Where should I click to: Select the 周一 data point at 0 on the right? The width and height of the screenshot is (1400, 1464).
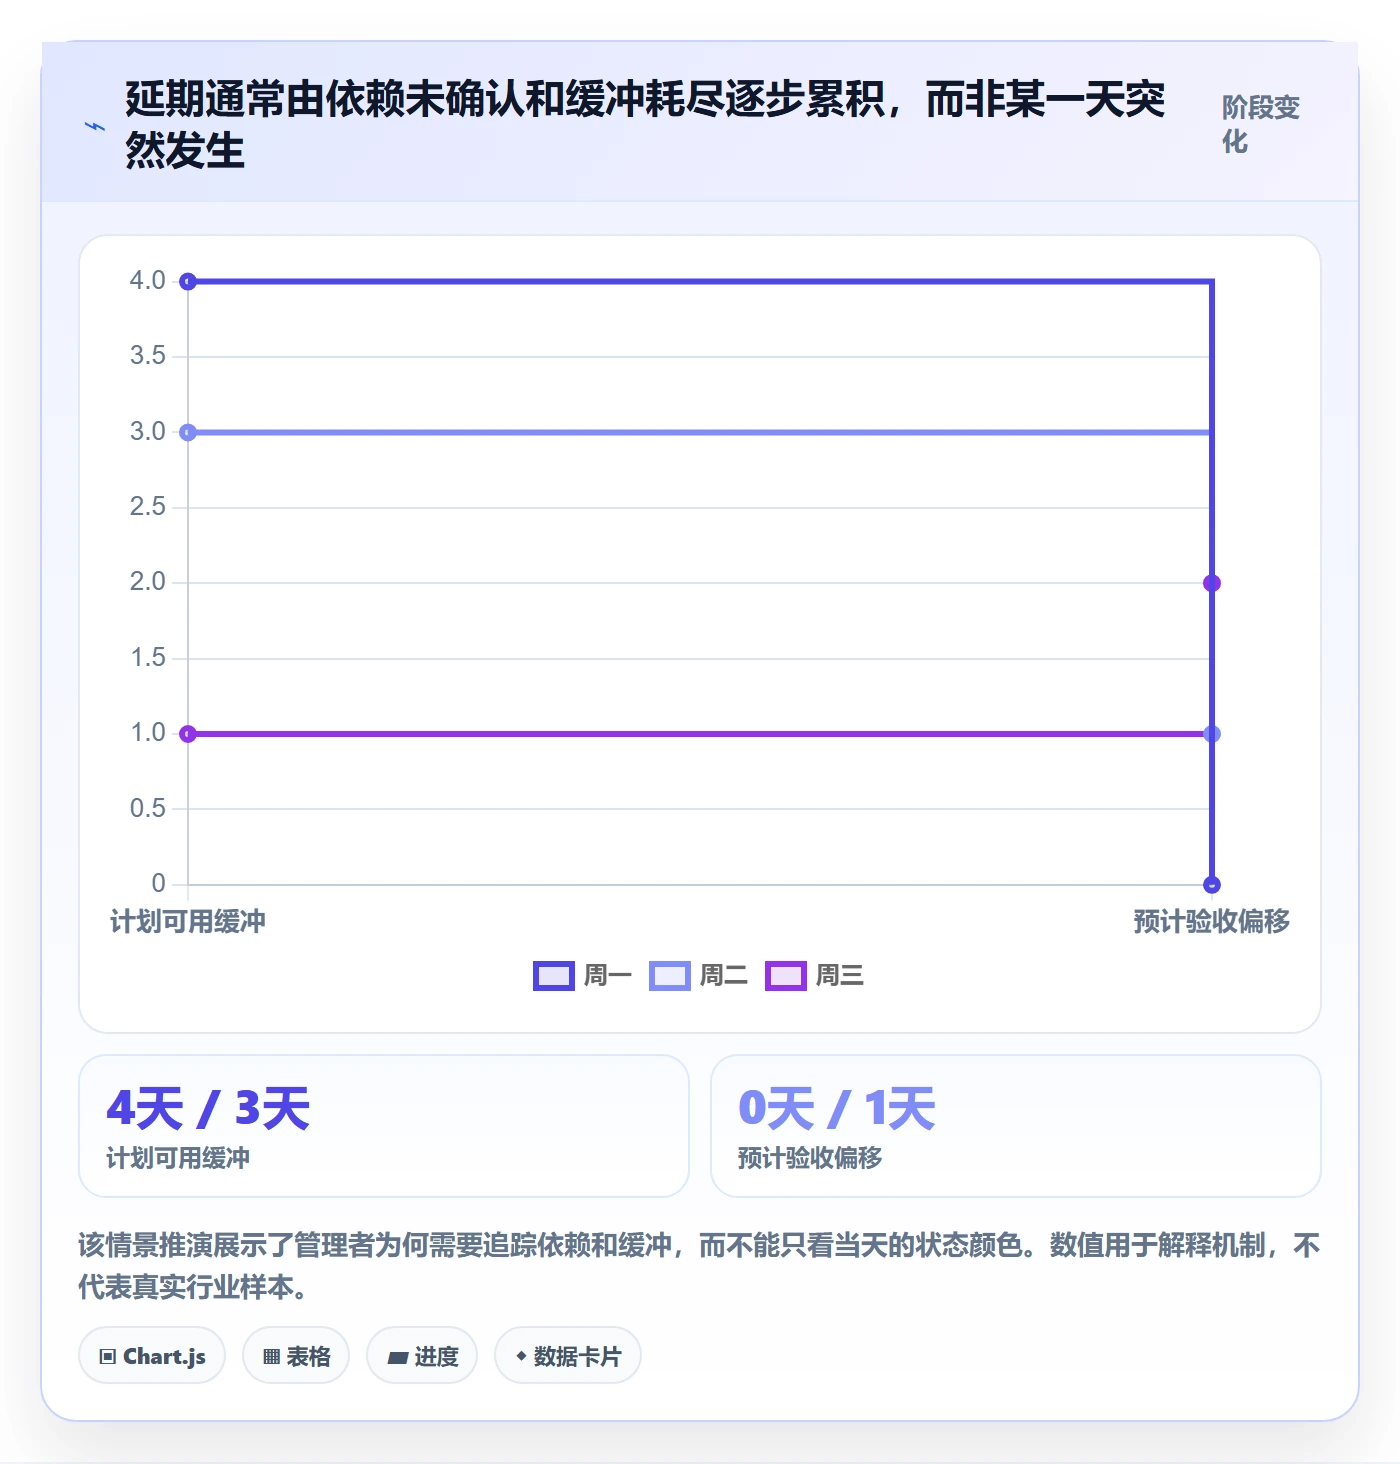click(x=1212, y=885)
